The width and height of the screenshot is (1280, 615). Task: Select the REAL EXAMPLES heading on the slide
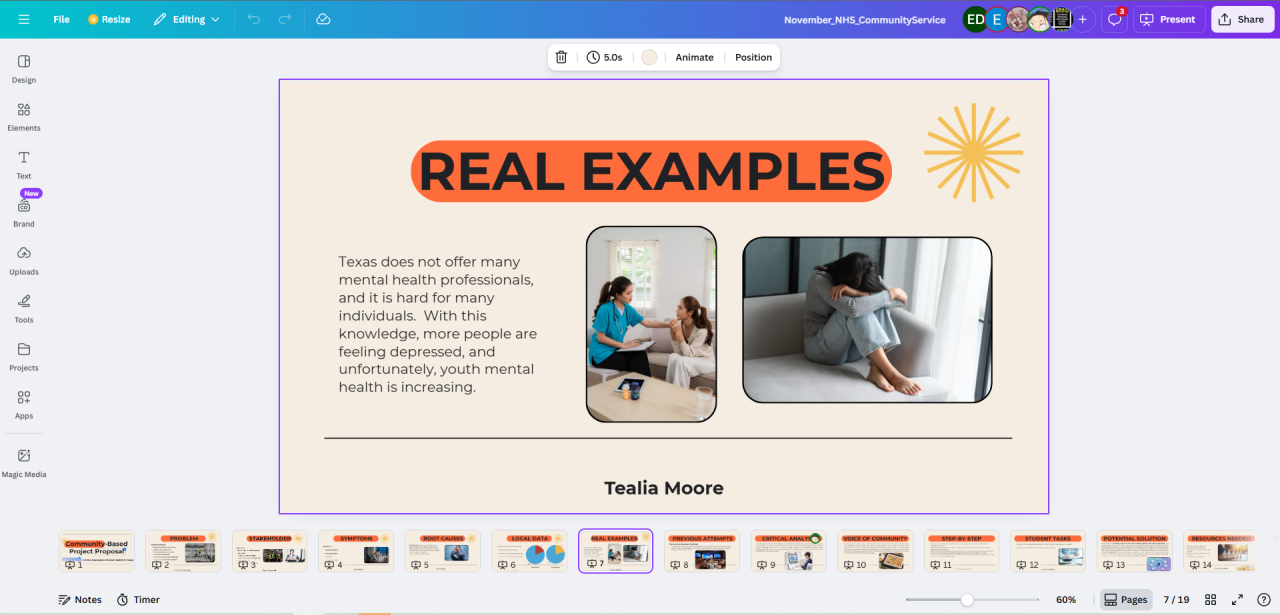point(651,171)
